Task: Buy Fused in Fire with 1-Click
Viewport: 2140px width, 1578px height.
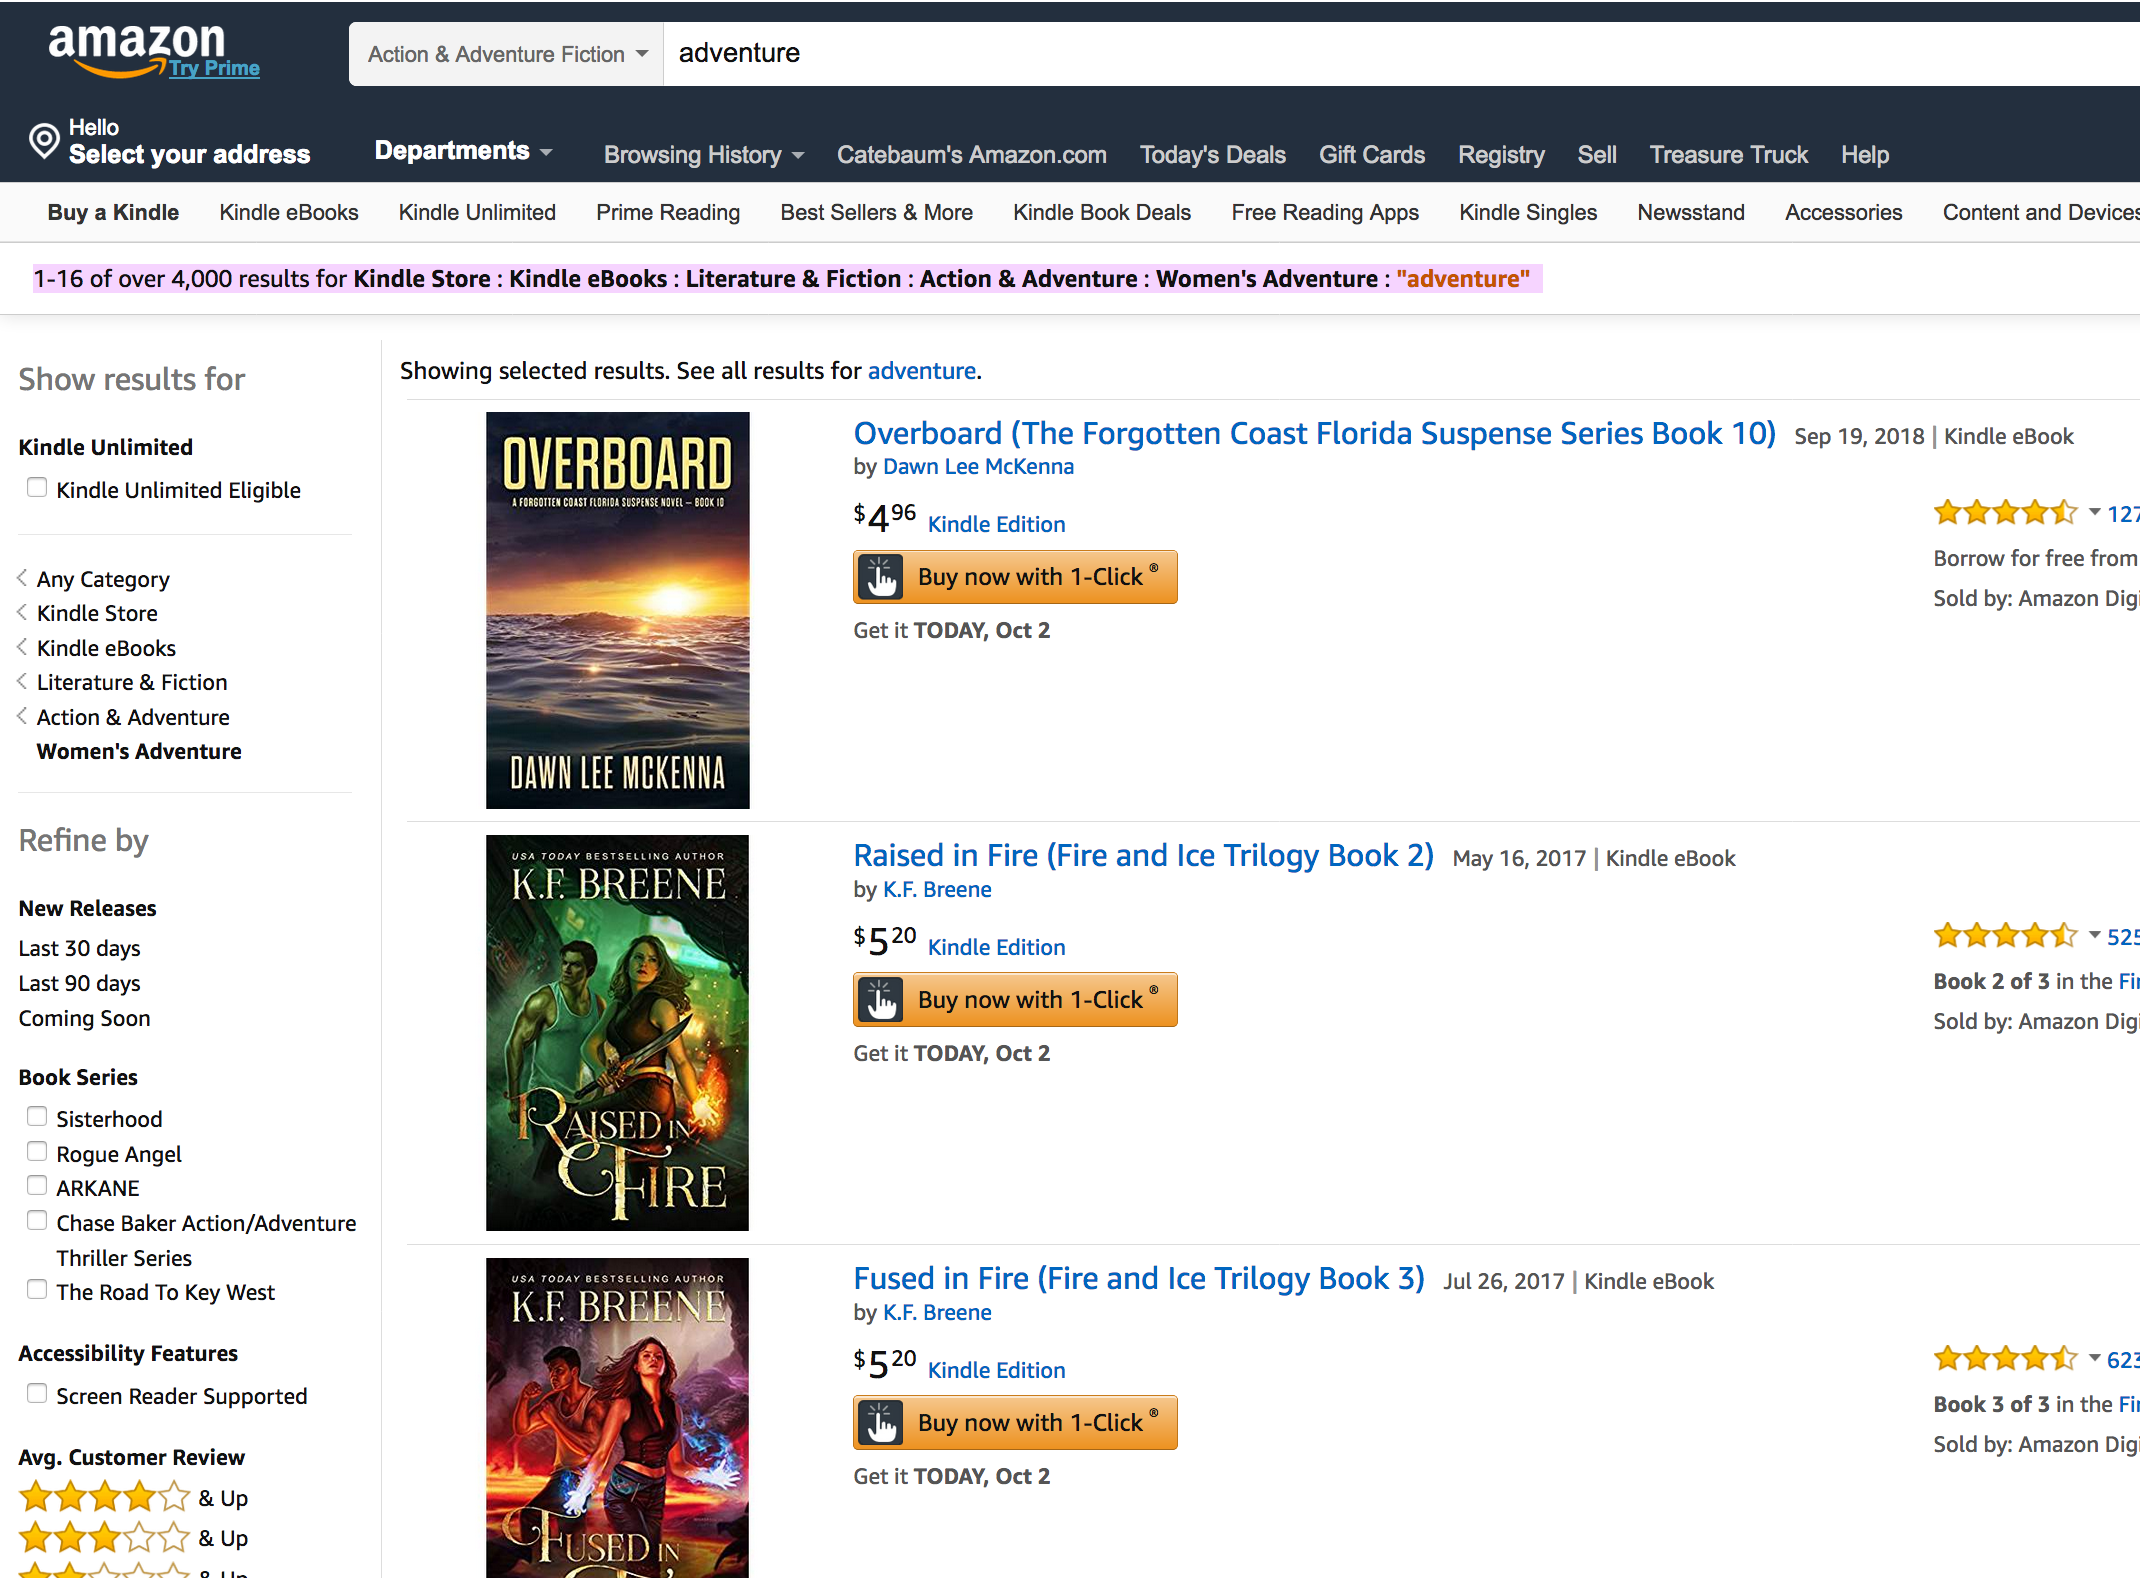Action: [x=1015, y=1423]
